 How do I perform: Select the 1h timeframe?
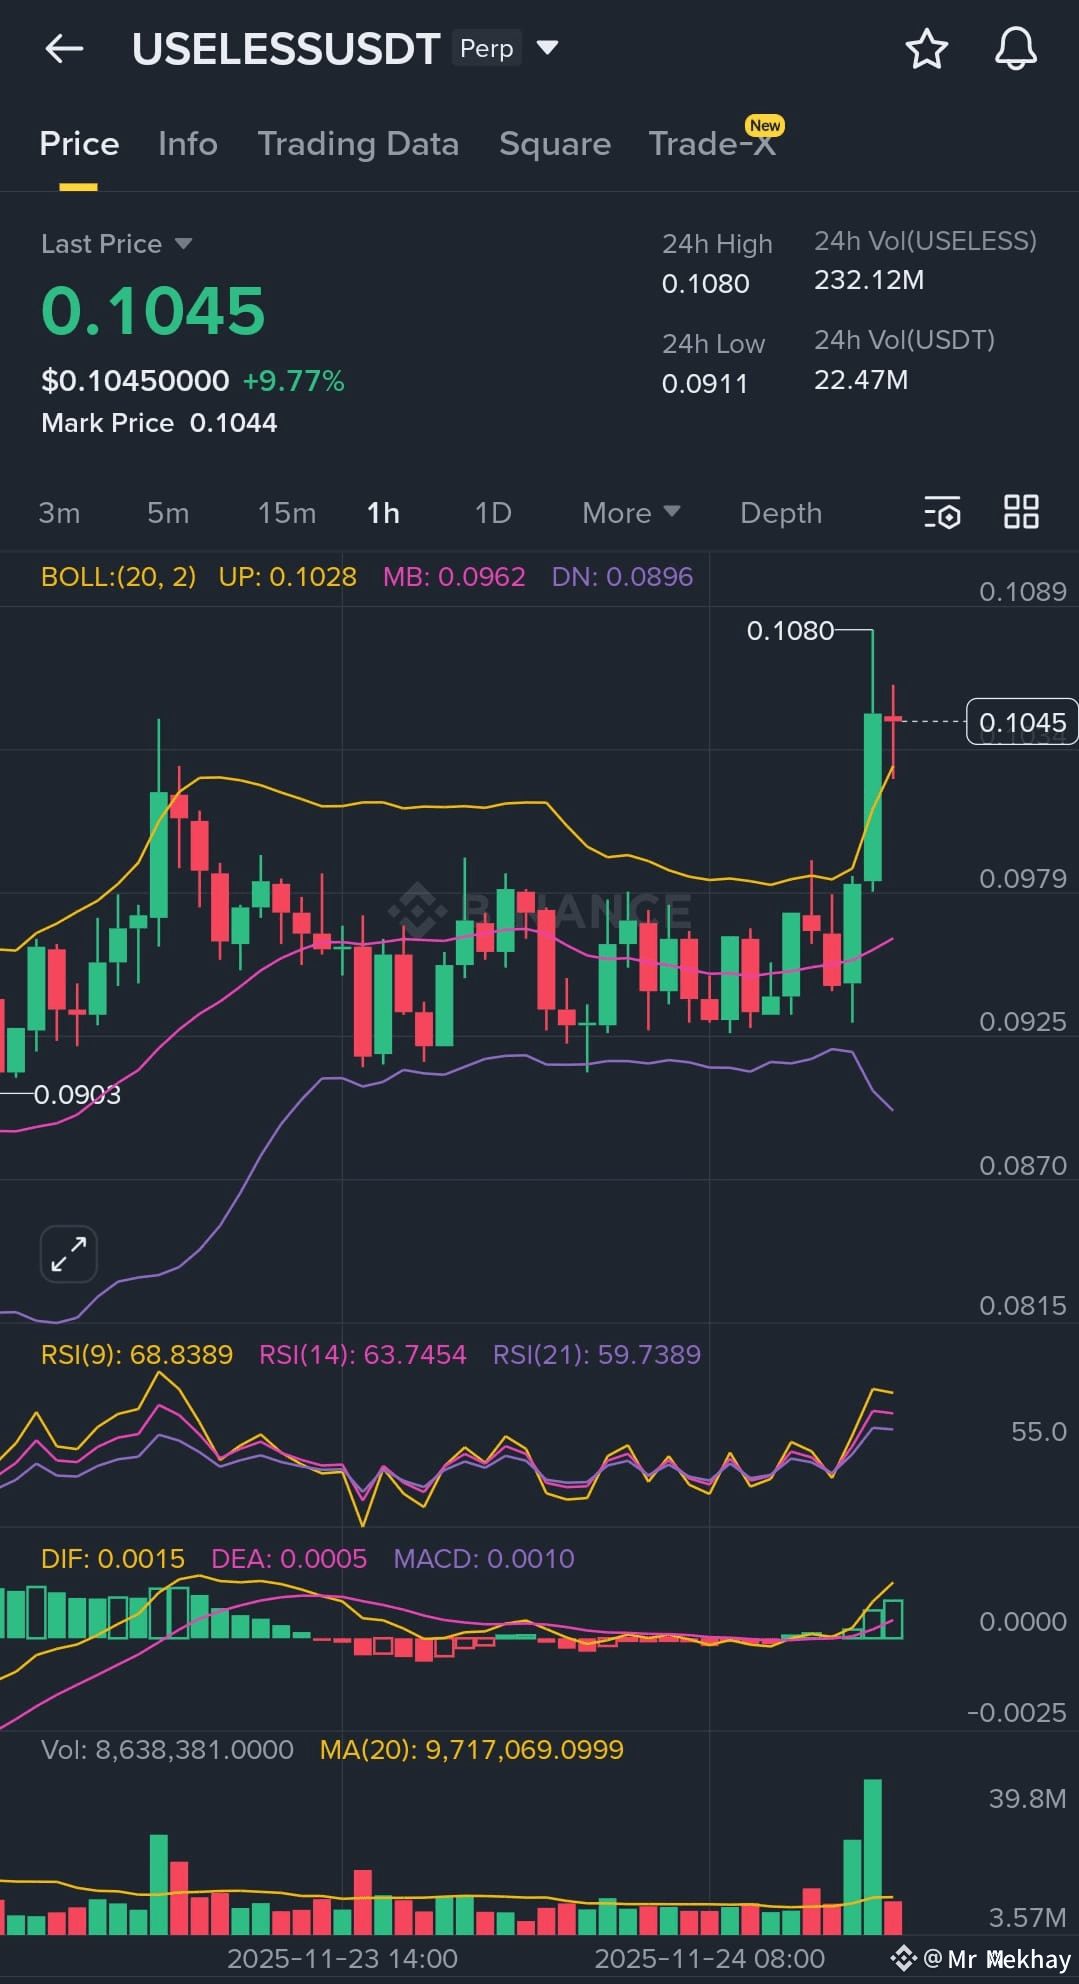tap(383, 513)
